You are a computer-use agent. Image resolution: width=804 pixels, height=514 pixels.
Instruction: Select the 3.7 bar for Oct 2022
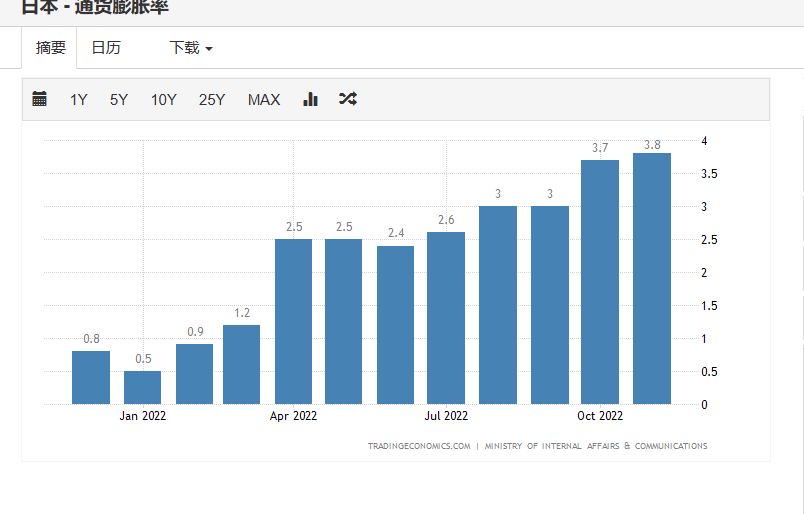tap(600, 282)
